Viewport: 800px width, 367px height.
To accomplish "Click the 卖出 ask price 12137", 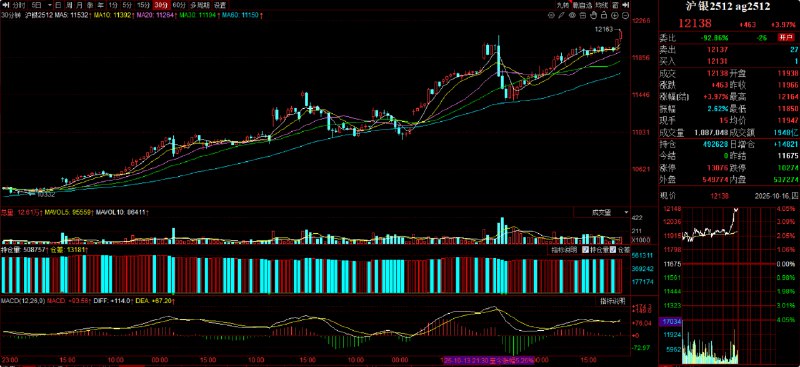I will point(717,50).
